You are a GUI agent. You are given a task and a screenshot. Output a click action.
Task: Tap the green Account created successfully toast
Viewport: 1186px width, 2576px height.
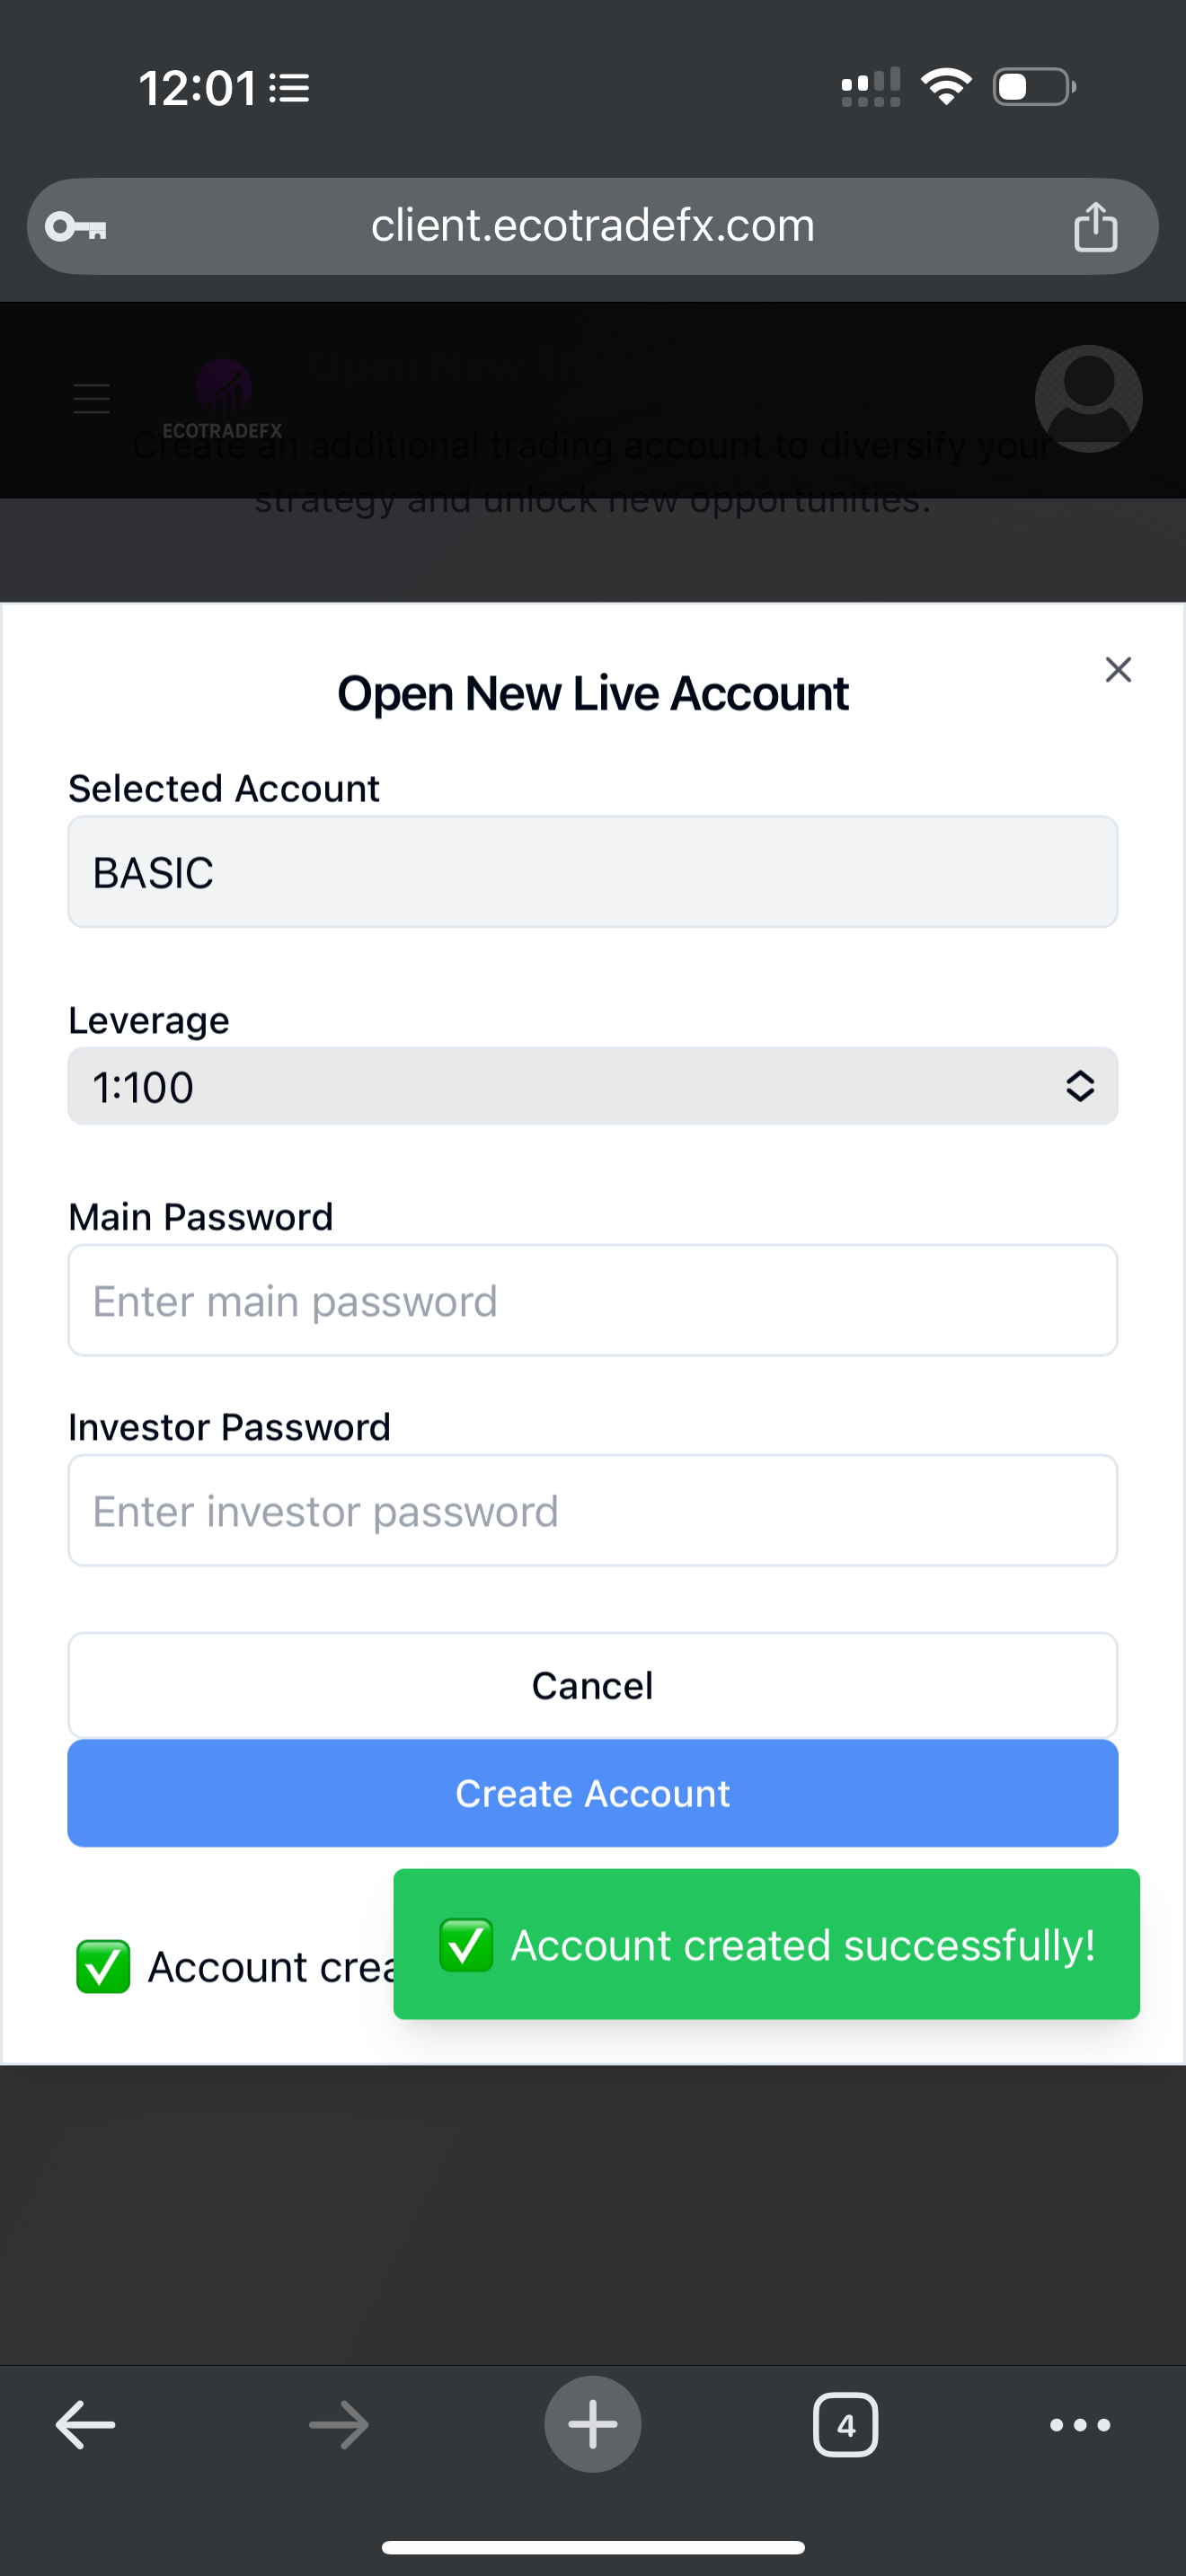(766, 1945)
